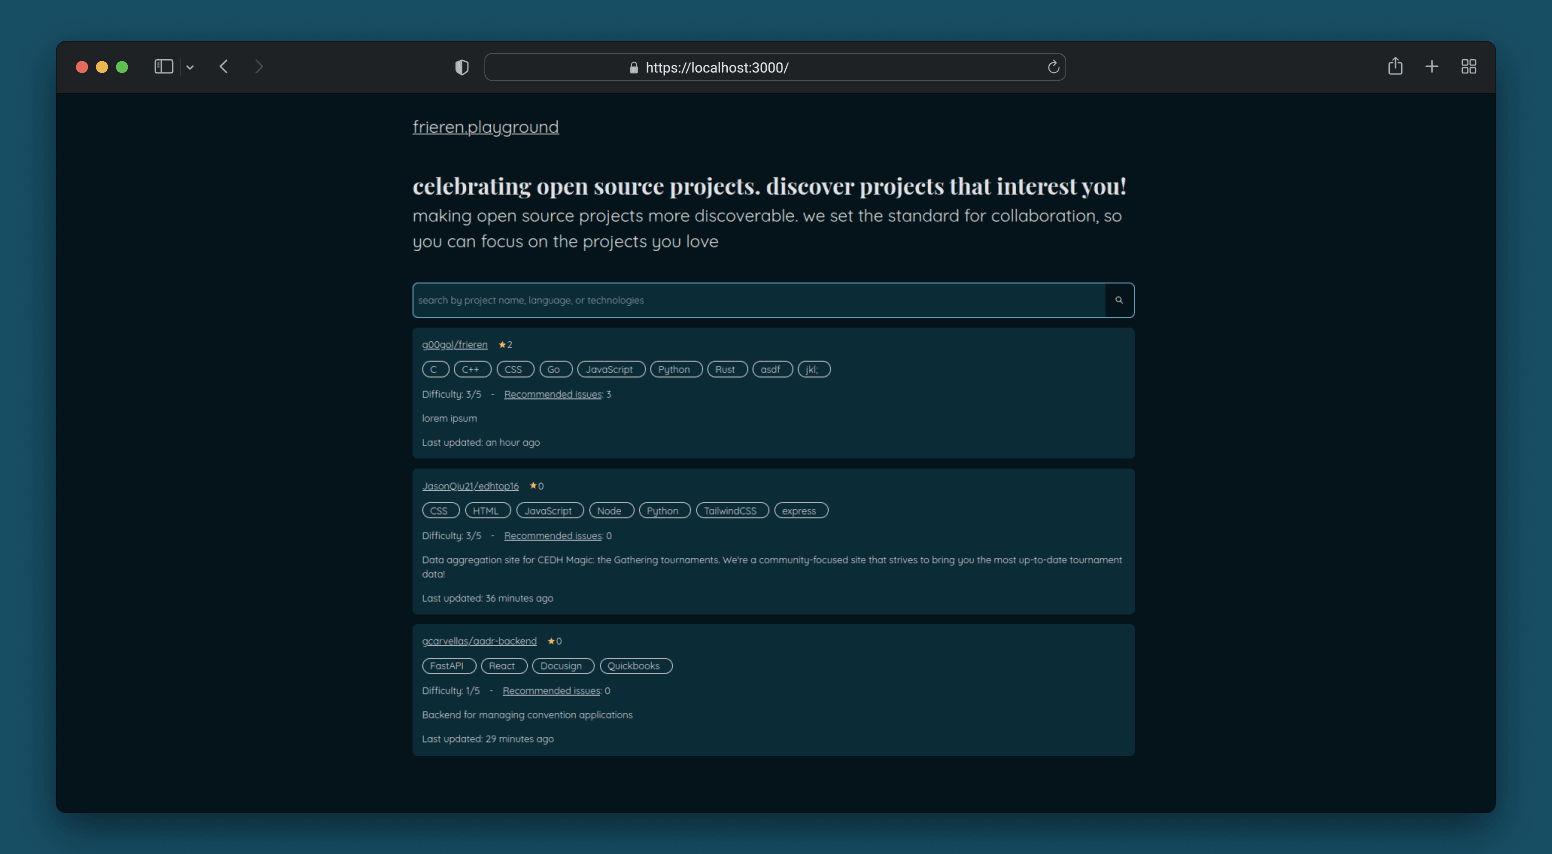Select the Quickbooks tag chip
The image size is (1552, 854).
point(635,666)
